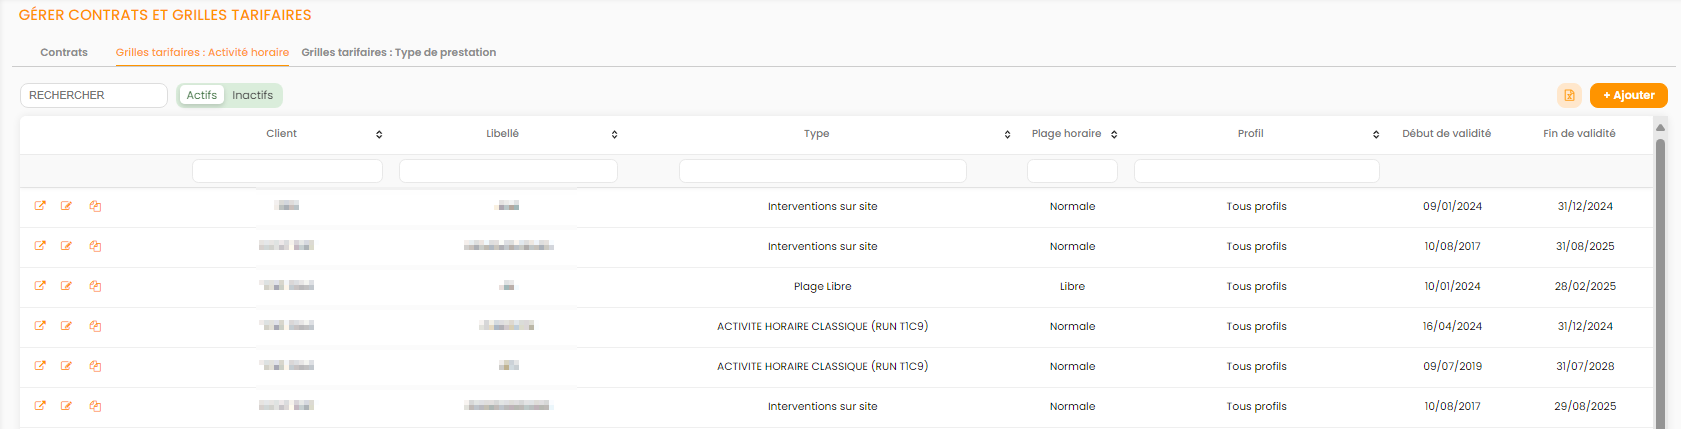Screen dimensions: 1681x429
Task: Sort by Libellé column arrows
Action: click(614, 134)
